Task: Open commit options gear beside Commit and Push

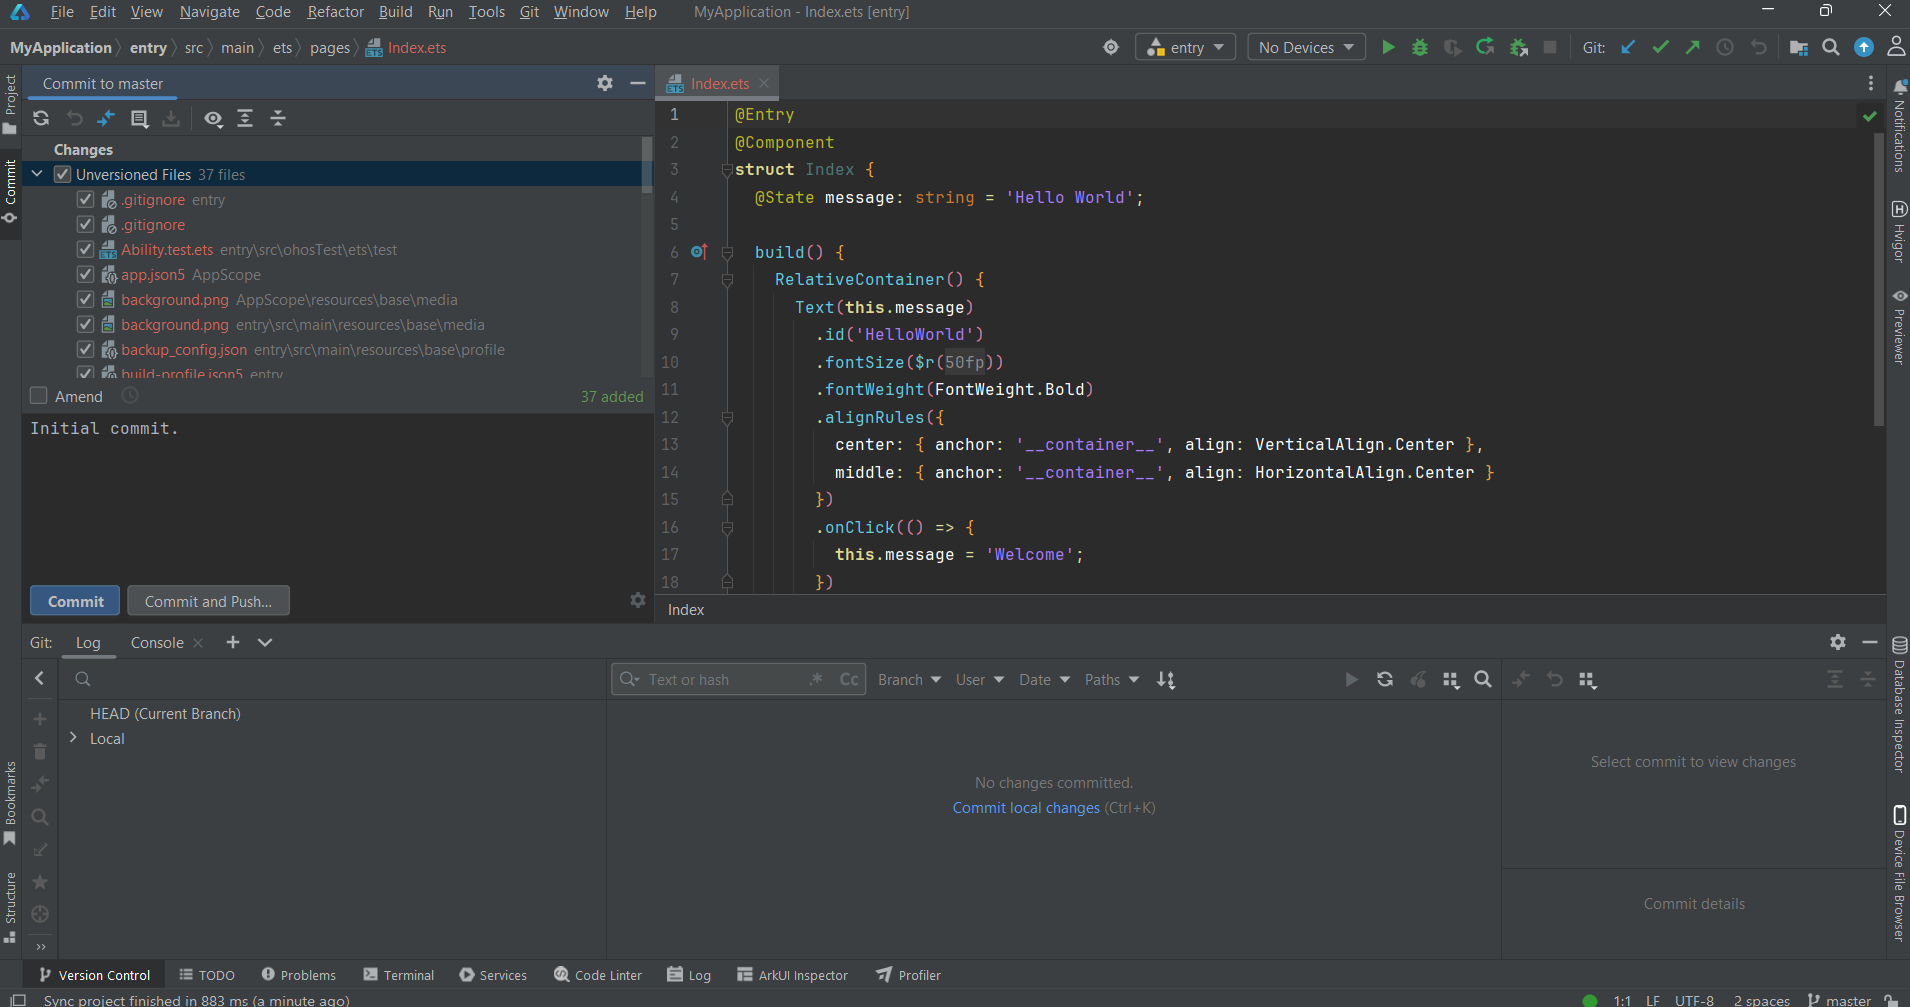Action: tap(638, 600)
